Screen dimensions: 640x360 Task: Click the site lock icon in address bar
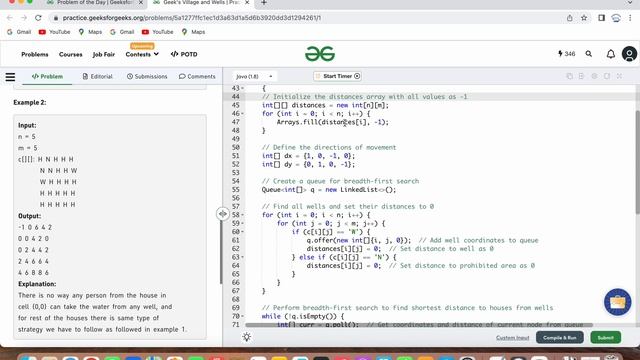[x=56, y=18]
